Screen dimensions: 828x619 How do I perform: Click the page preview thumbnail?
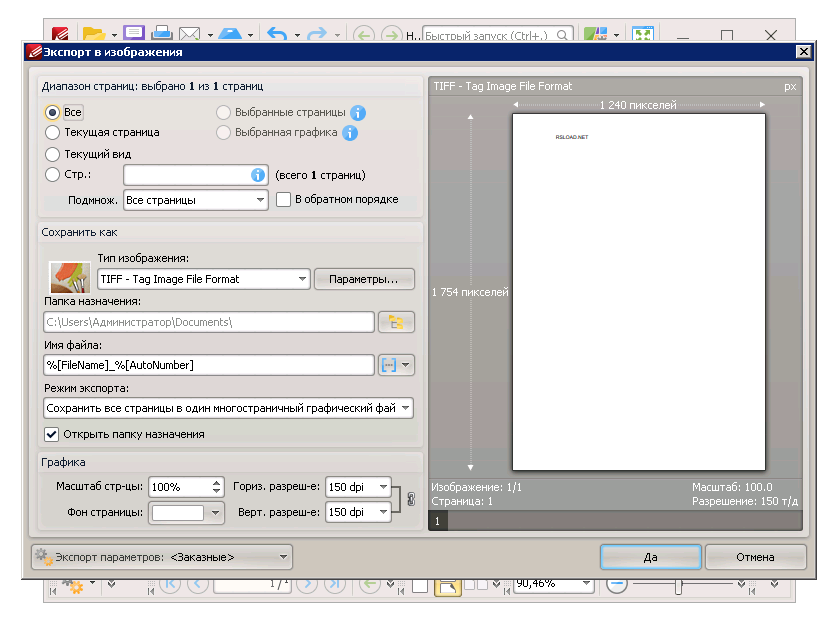point(638,292)
